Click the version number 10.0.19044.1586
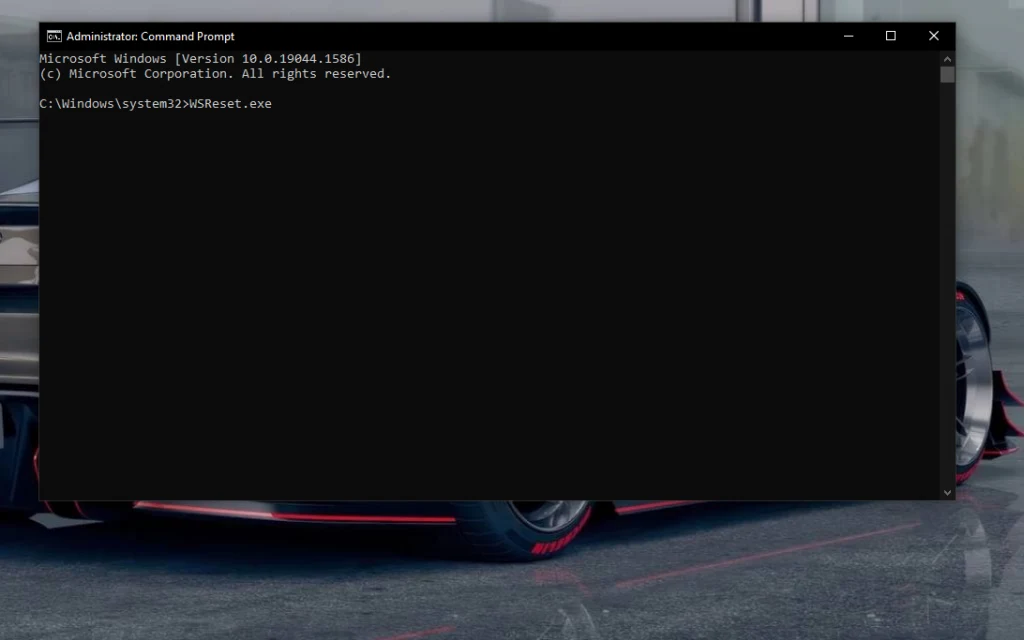1024x640 pixels. coord(297,59)
